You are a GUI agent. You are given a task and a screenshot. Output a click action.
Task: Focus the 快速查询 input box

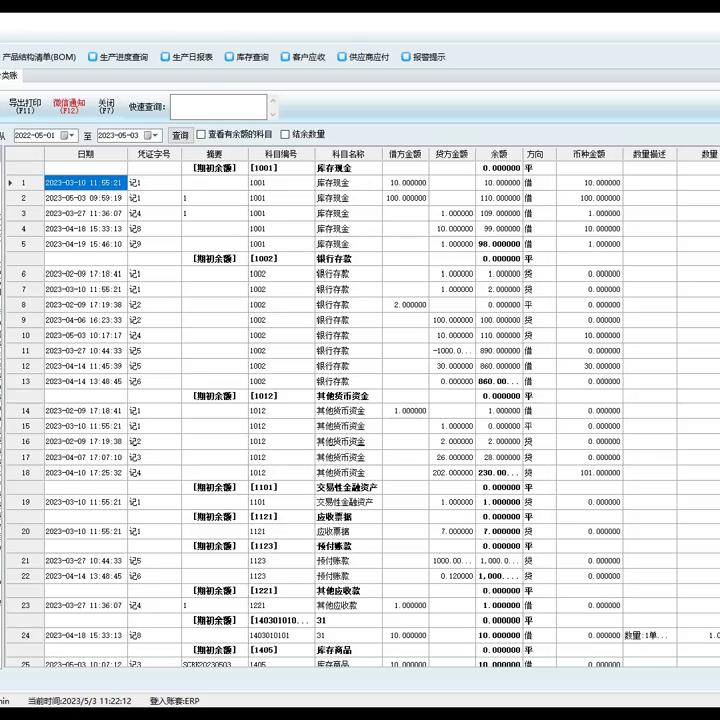219,107
